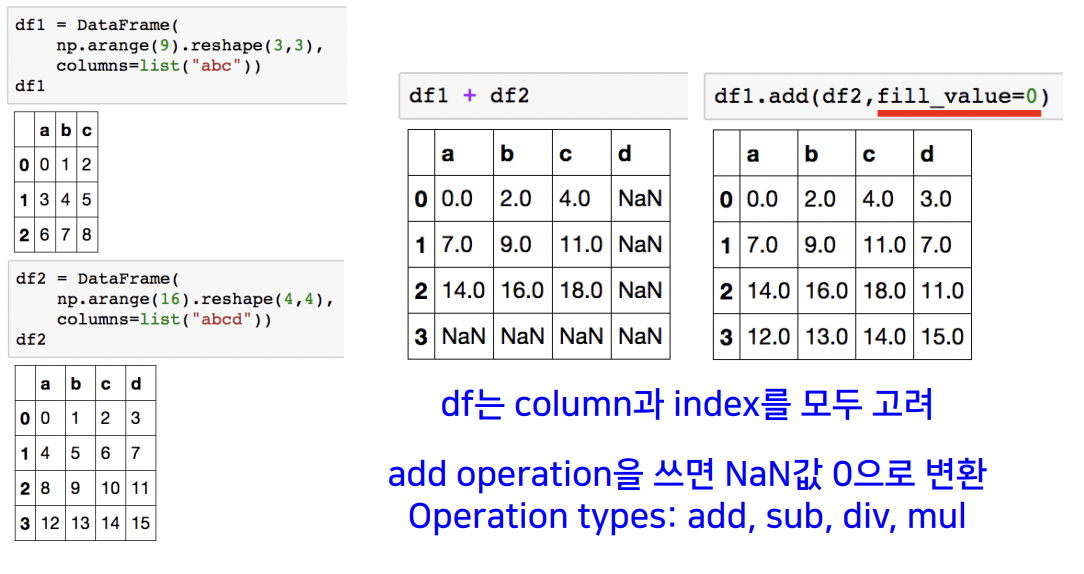The image size is (1084, 574).
Task: Click column header 'd' in 'df1 + df2' result table
Action: tap(625, 154)
